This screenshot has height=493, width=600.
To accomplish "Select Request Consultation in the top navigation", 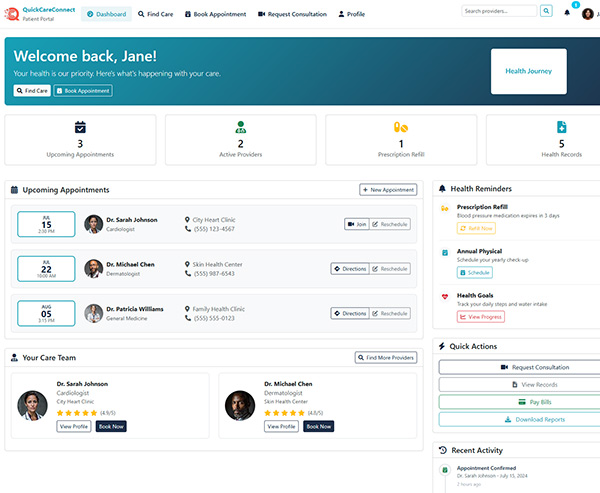I will pos(292,14).
